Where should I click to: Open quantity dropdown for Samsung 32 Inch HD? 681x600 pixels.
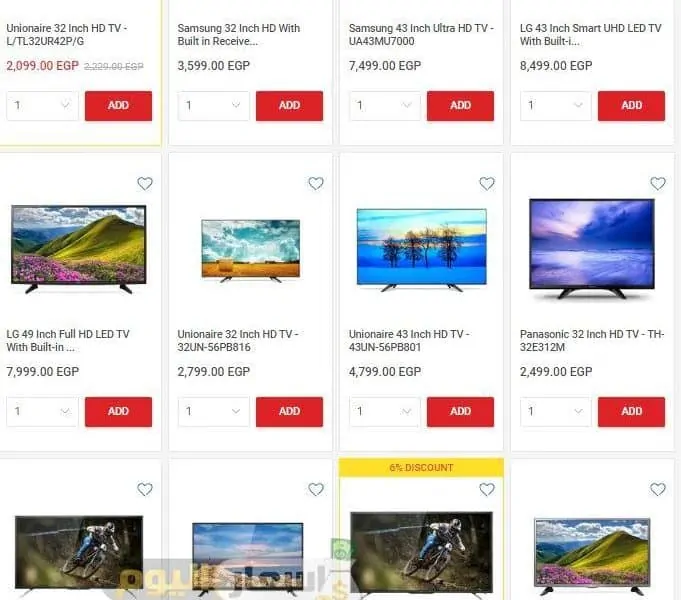pos(213,106)
